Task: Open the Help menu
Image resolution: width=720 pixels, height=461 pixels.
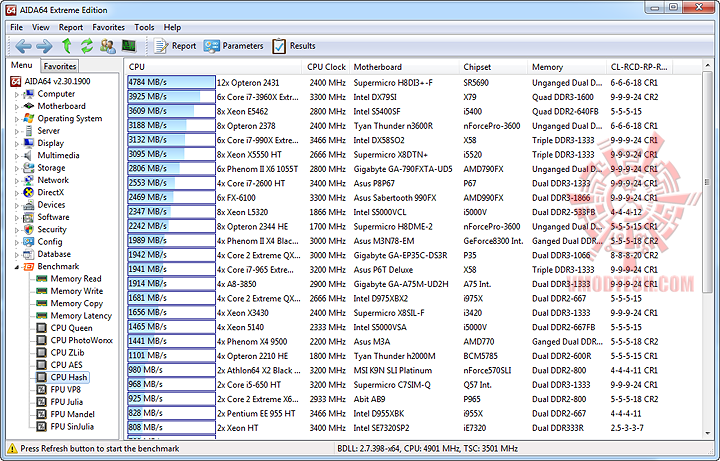Action: [x=172, y=28]
